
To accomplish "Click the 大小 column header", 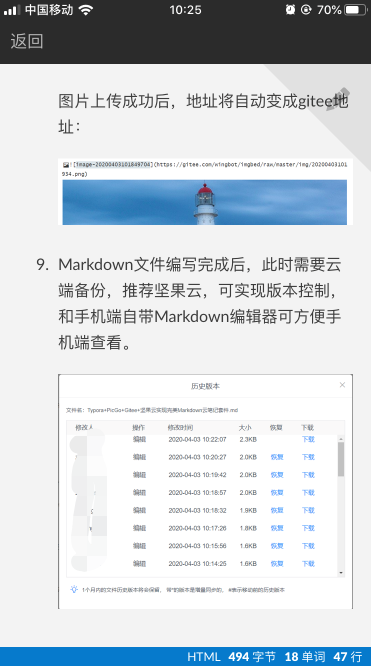I will pyautogui.click(x=245, y=428).
